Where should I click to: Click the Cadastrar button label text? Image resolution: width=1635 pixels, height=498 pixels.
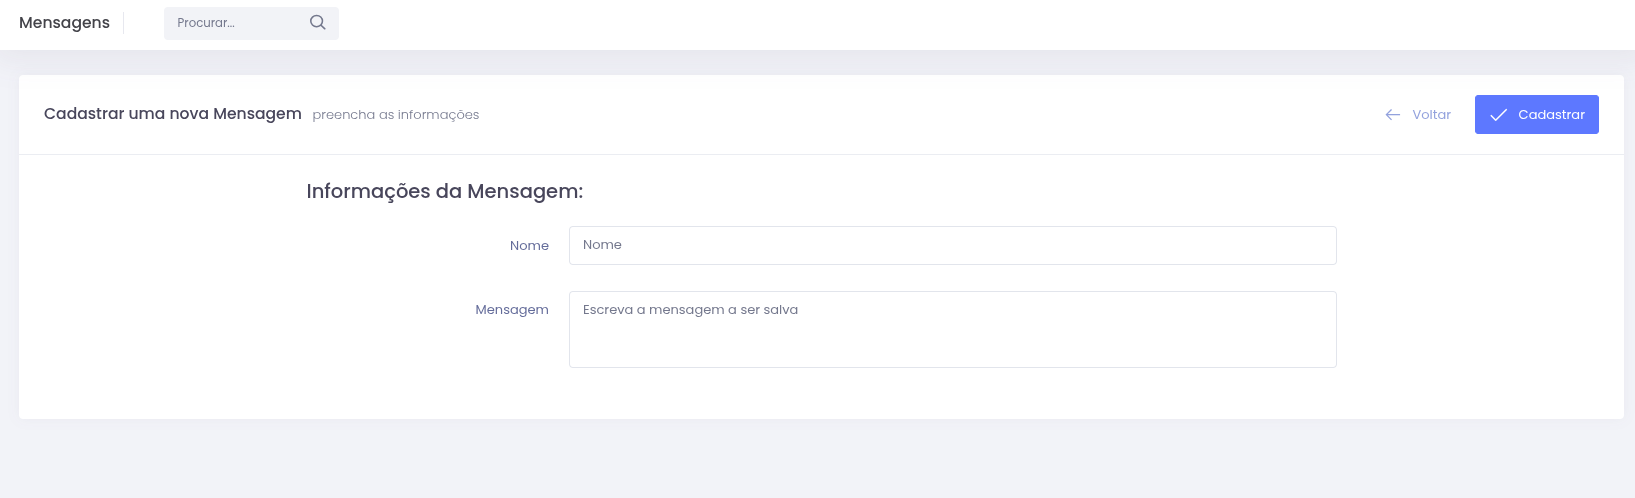click(1551, 115)
